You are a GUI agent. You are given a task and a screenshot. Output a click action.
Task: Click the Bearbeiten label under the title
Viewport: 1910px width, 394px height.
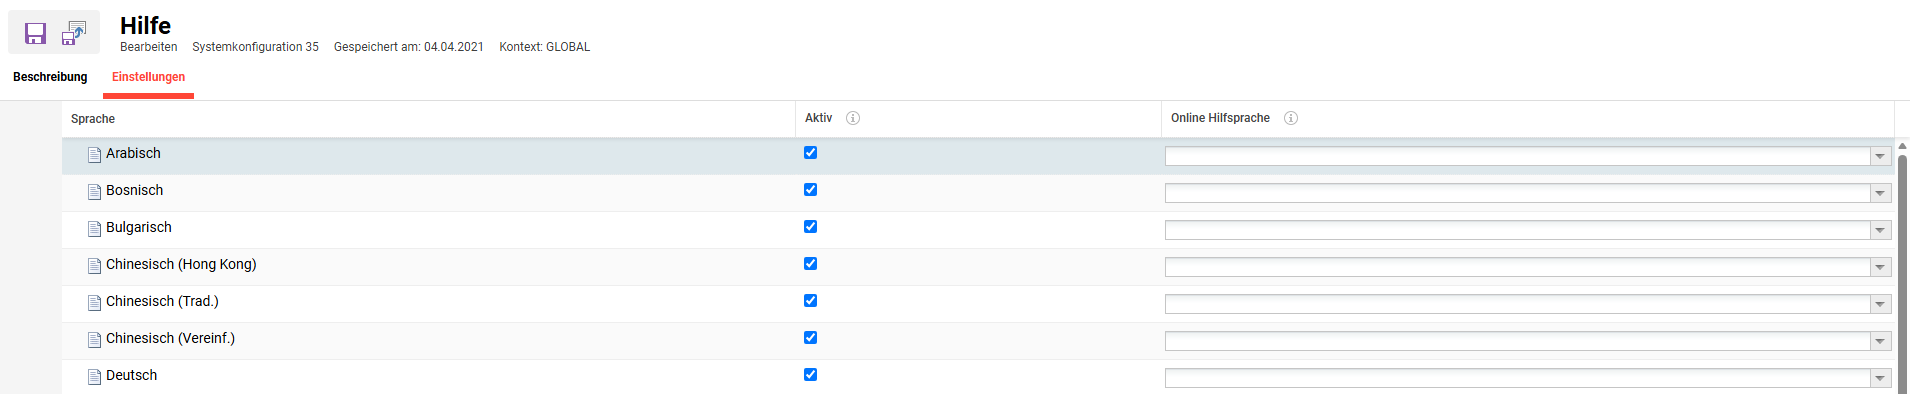coord(148,47)
